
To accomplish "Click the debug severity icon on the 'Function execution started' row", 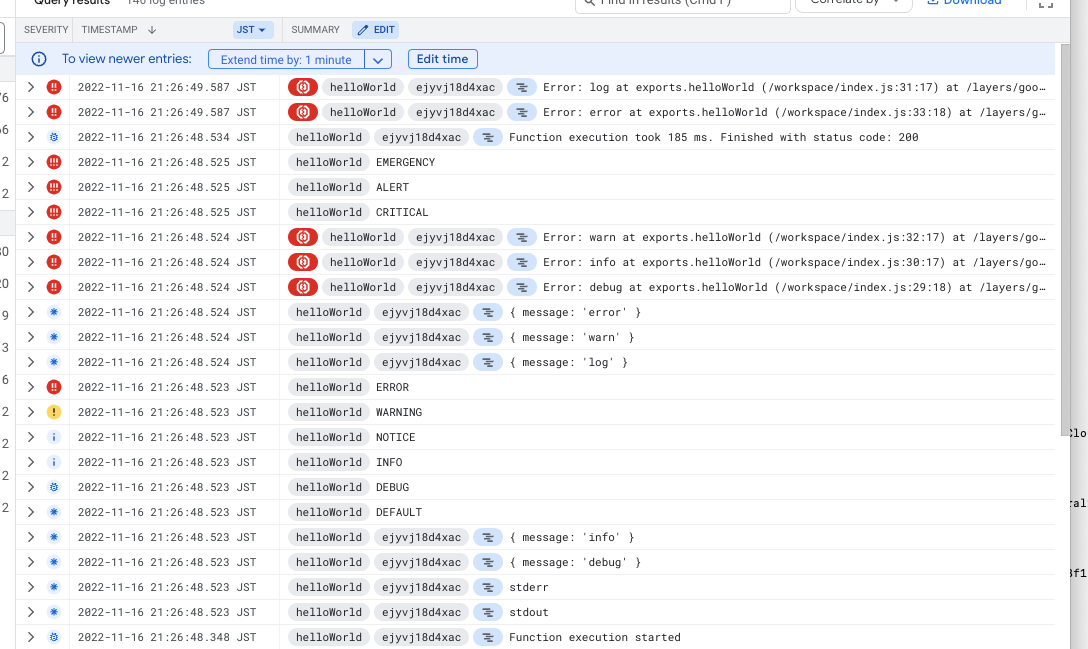I will 54,637.
